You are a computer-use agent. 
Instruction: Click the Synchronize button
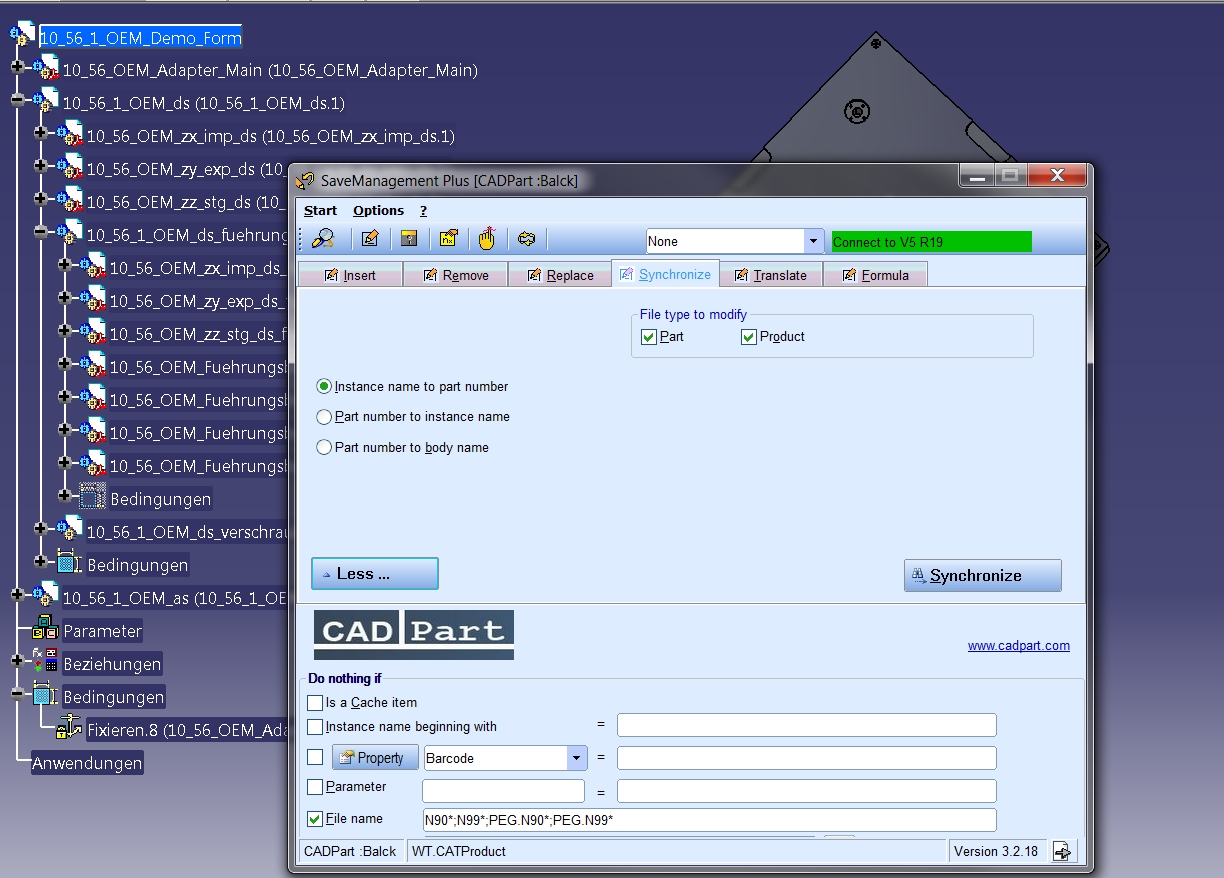point(983,575)
